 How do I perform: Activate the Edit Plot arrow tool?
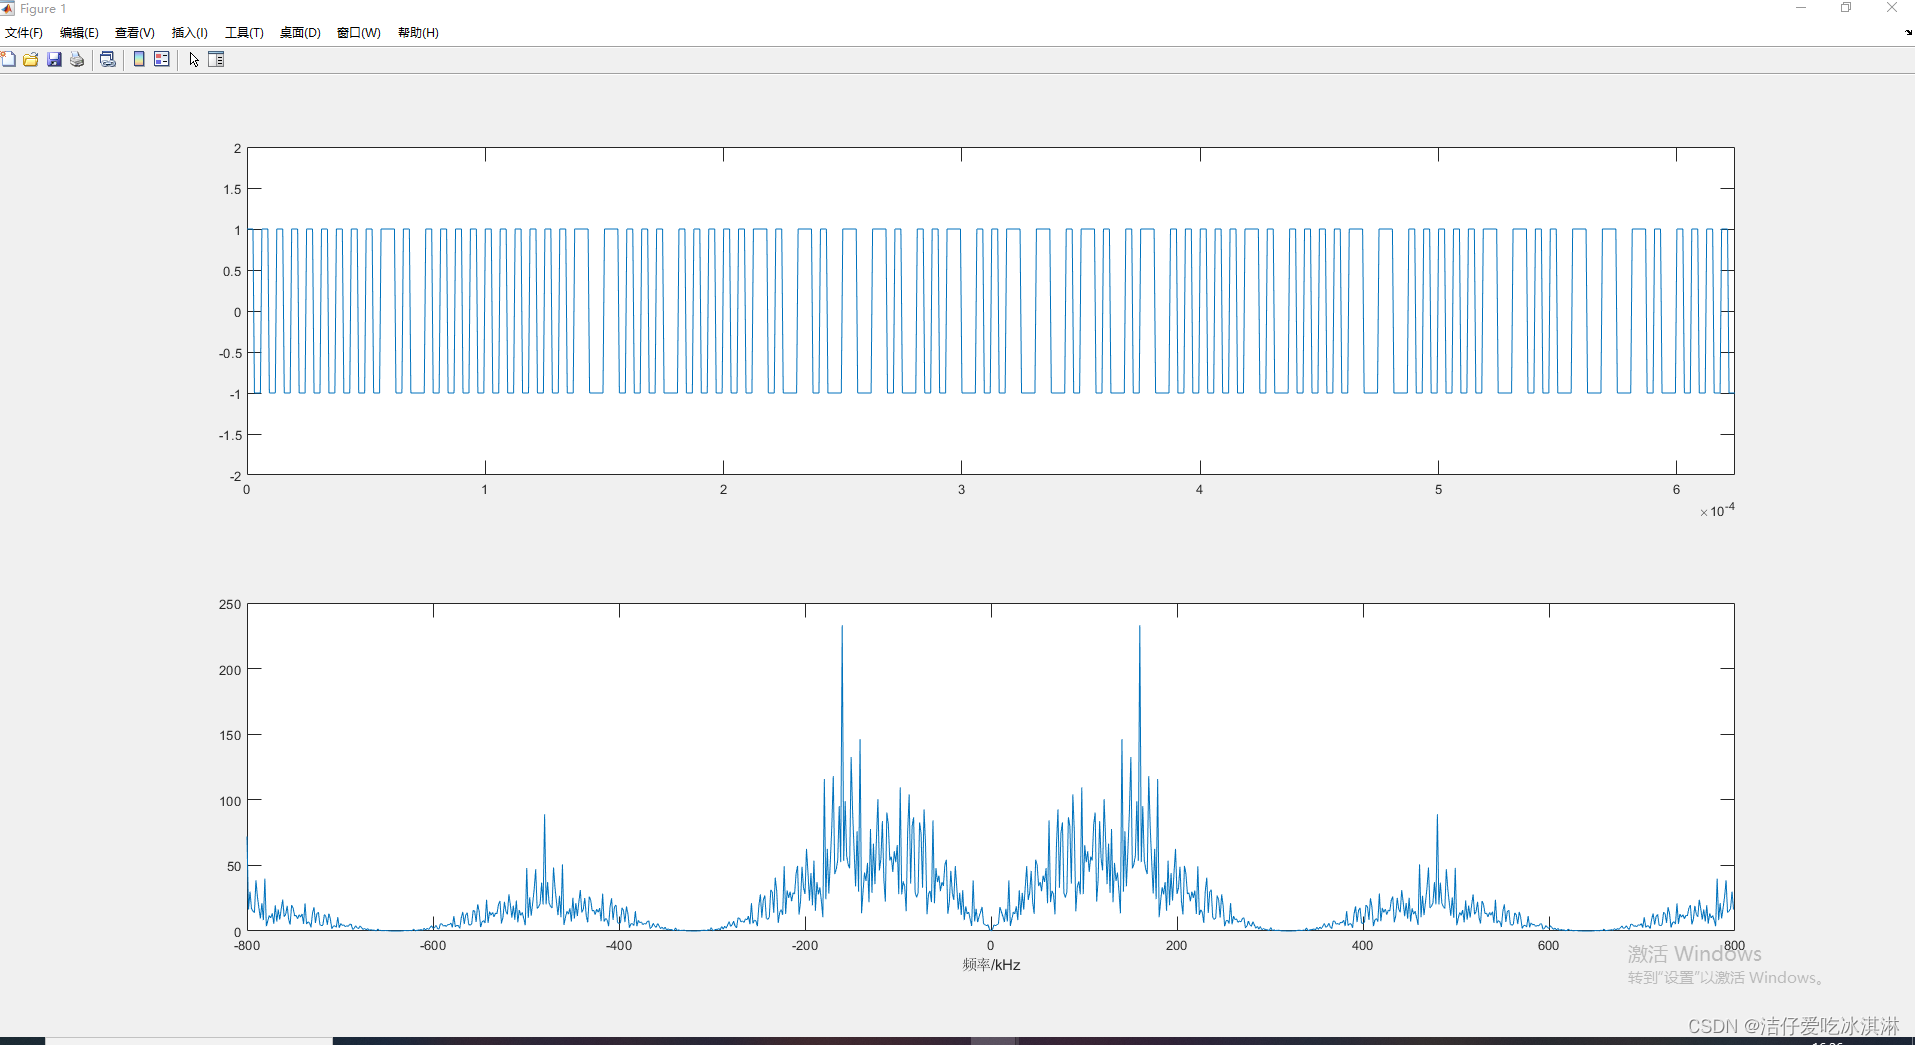click(x=194, y=60)
